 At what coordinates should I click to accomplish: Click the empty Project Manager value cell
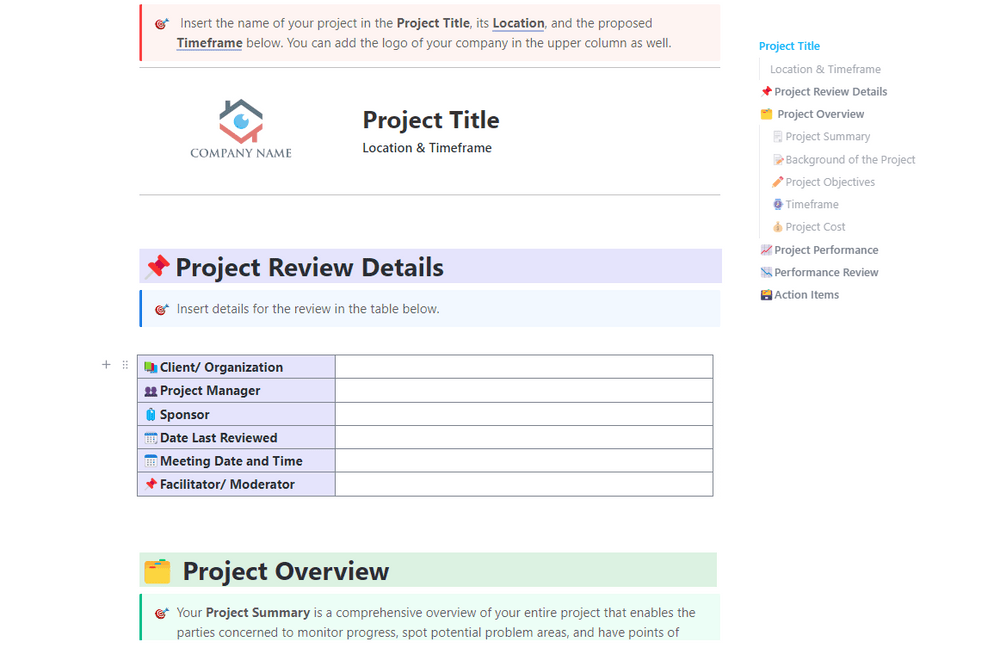pos(523,391)
